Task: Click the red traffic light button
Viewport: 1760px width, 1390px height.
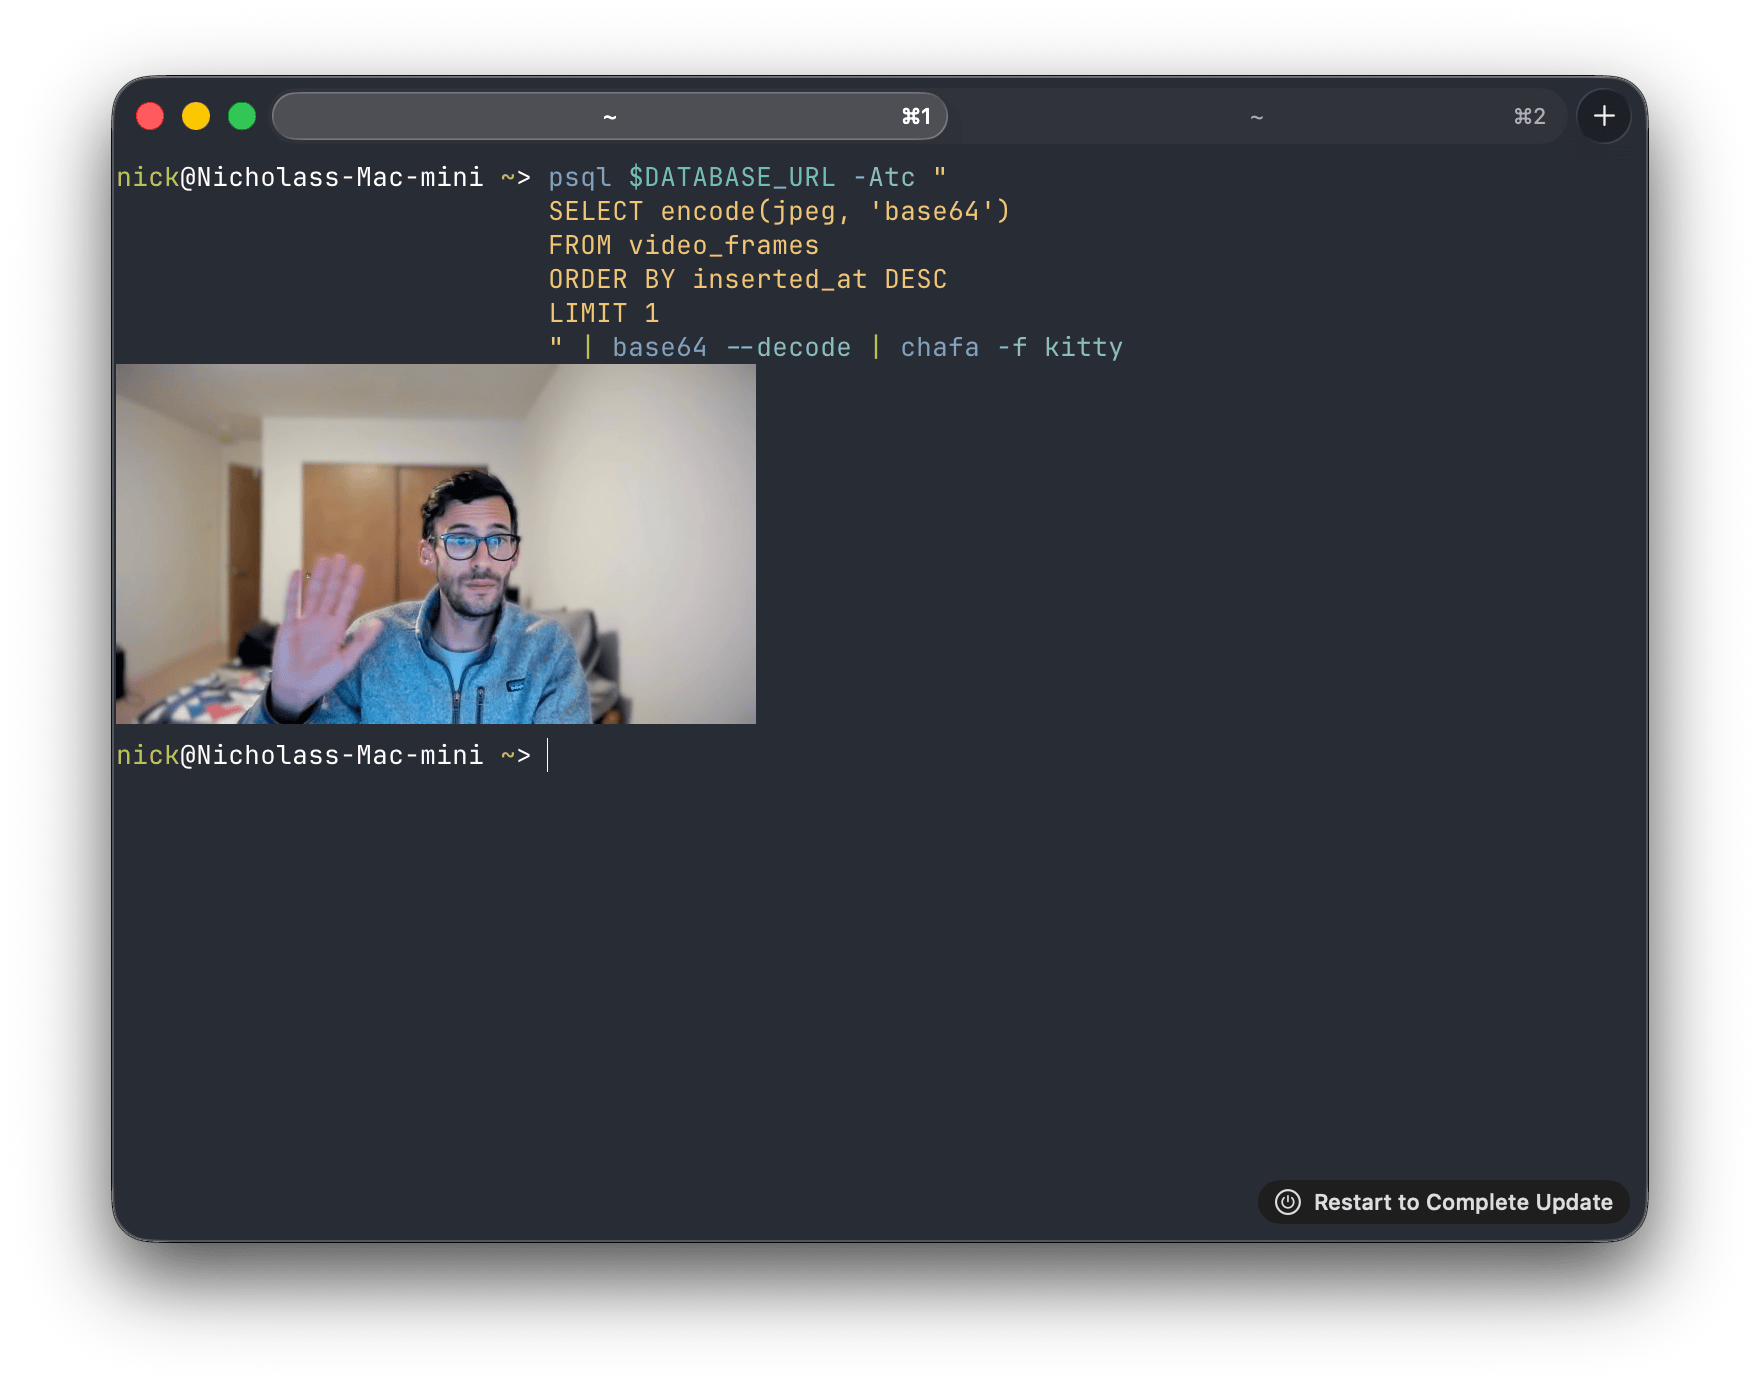Action: (x=150, y=116)
